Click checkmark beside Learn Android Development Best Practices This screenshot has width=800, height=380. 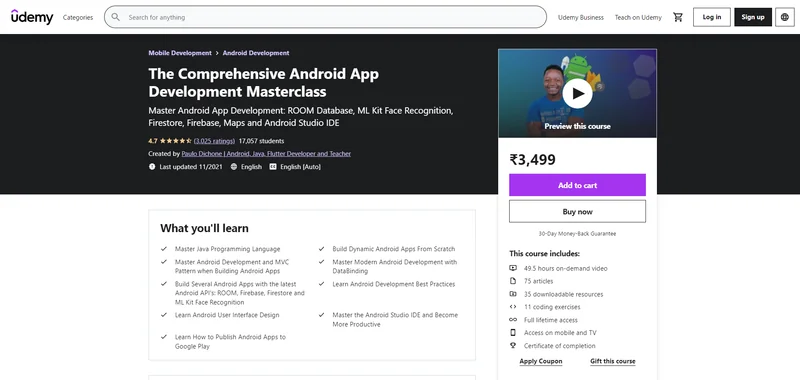pos(321,284)
